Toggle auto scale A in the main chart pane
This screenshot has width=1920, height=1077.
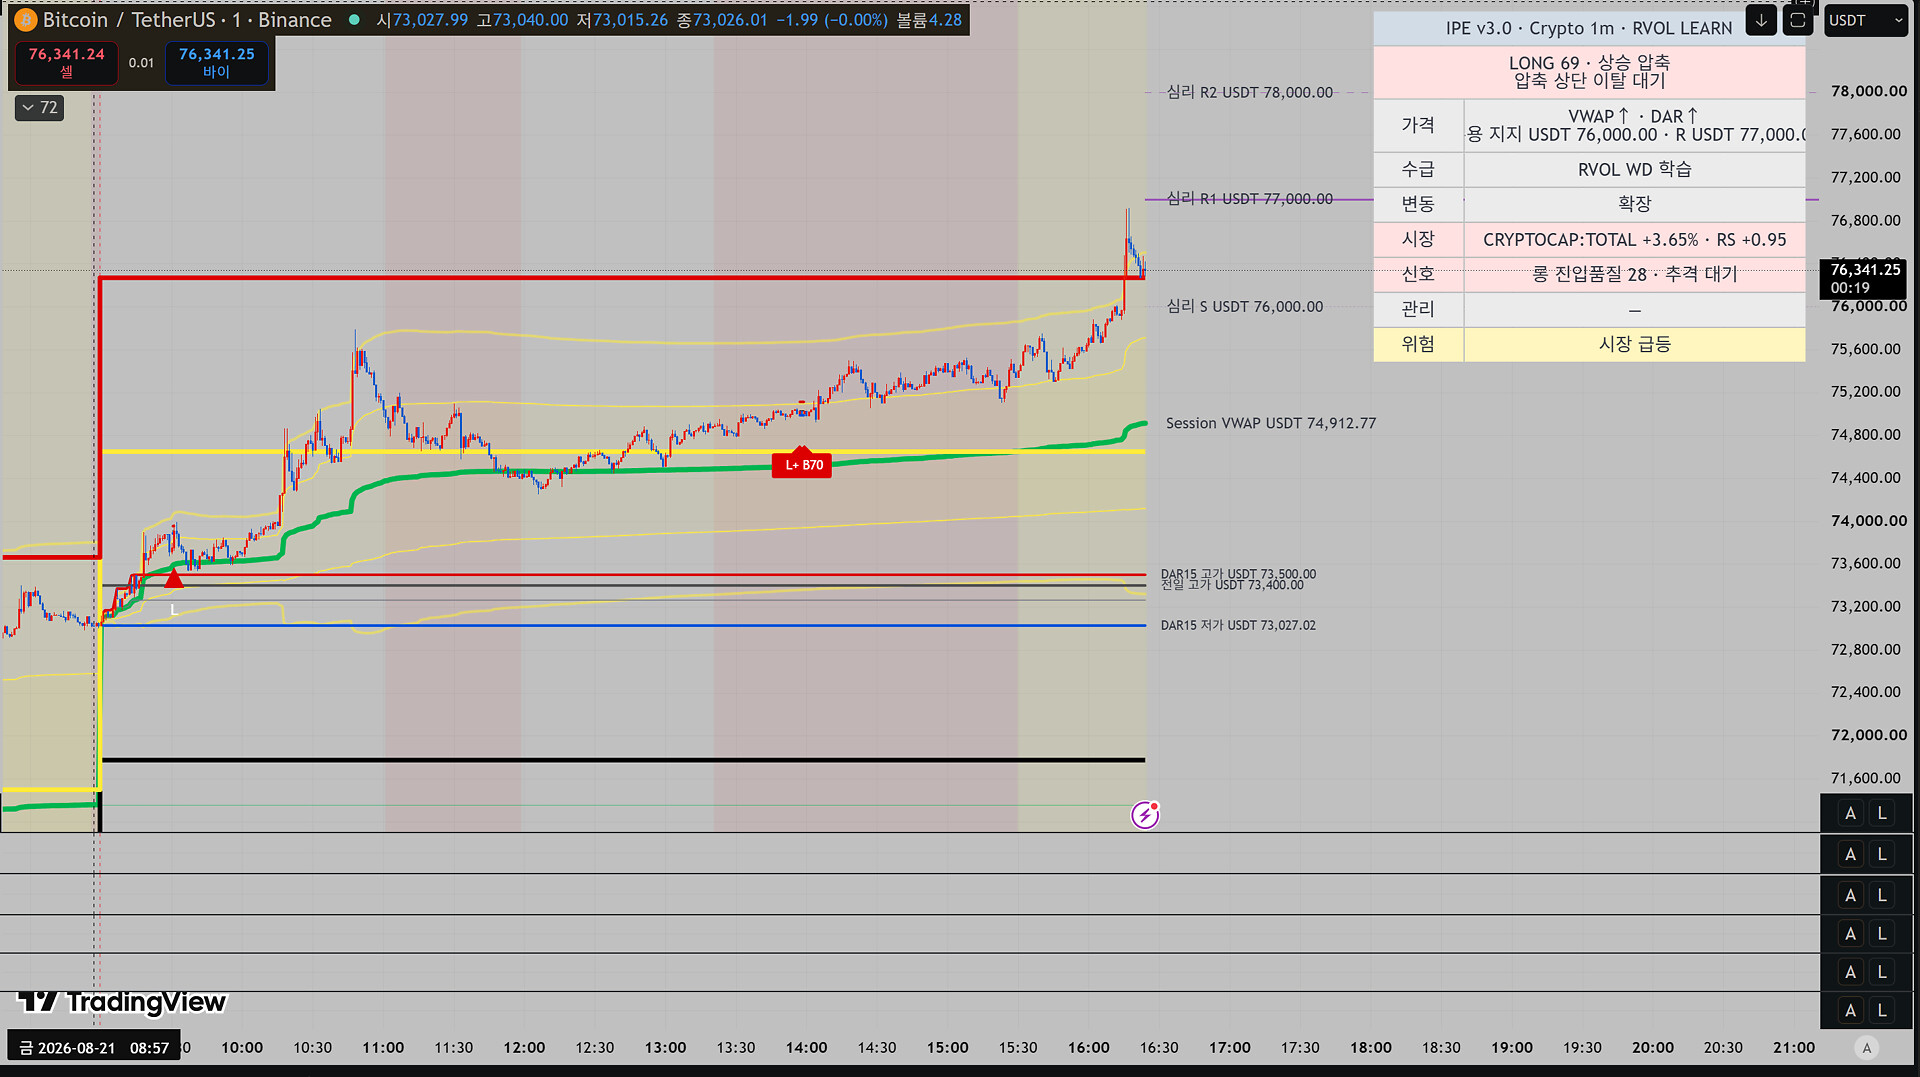click(1850, 814)
